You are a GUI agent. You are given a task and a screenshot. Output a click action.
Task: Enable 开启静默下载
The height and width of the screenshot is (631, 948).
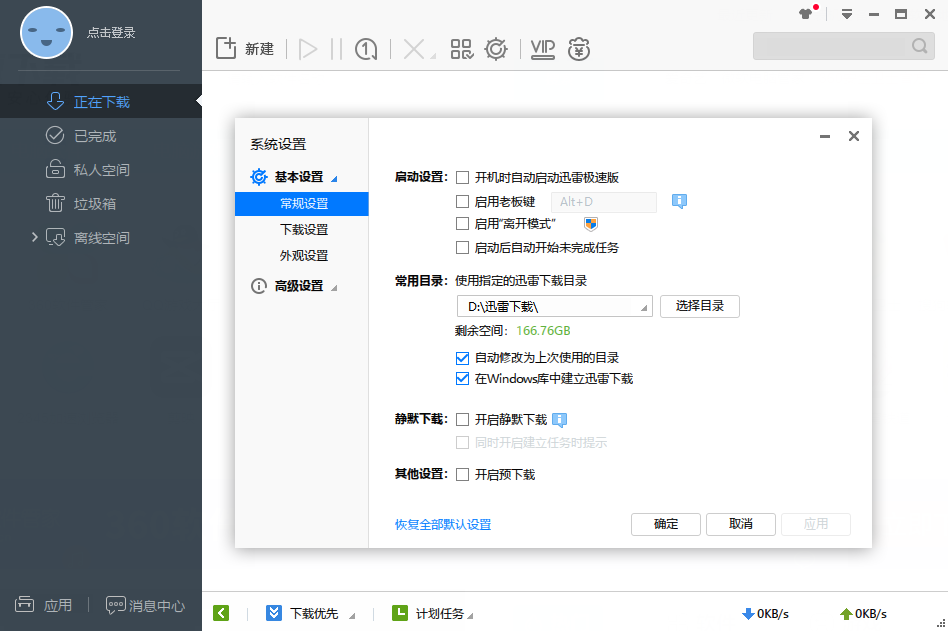[462, 420]
